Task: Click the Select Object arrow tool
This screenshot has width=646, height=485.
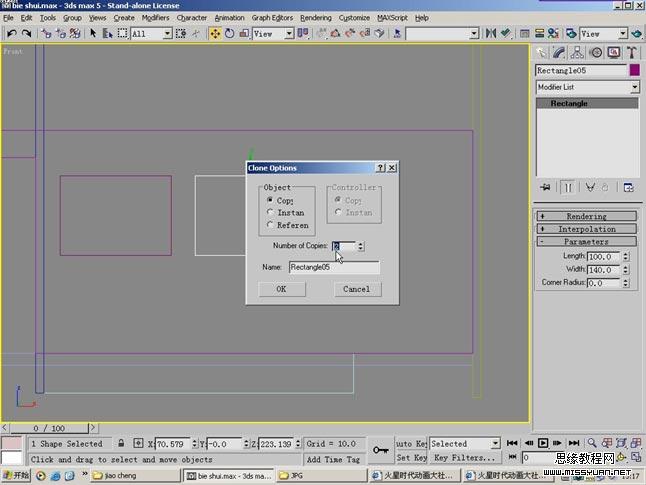Action: pyautogui.click(x=93, y=33)
